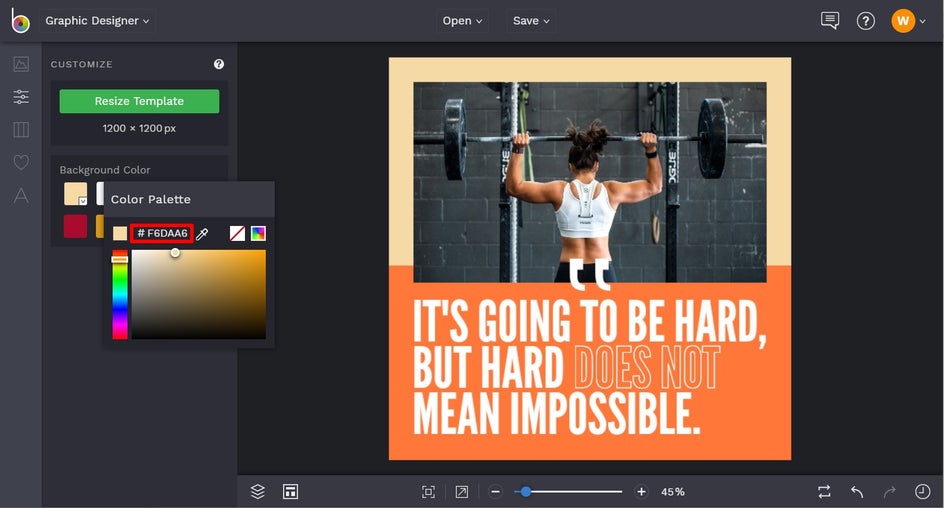Screen dimensions: 944x508
Task: Click the BeFunky logo icon
Action: tap(20, 21)
